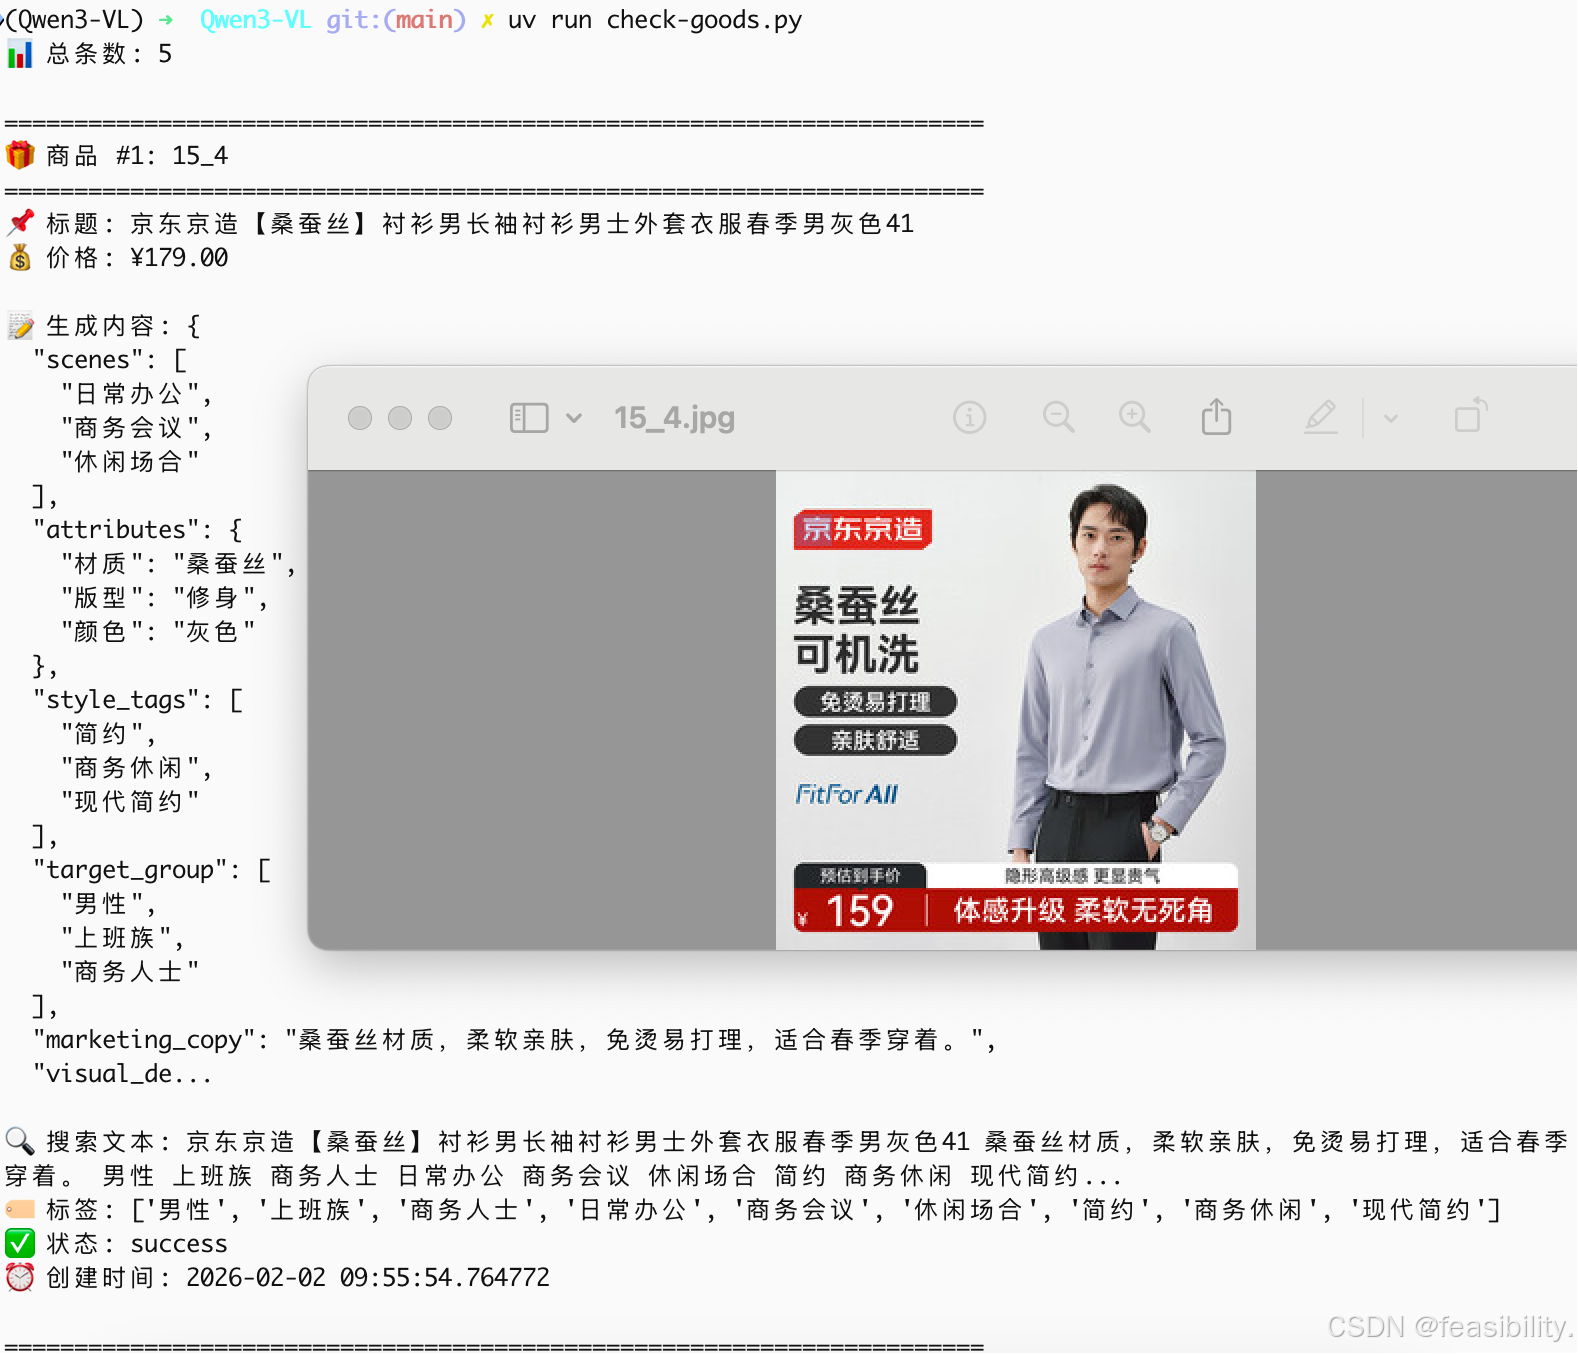The height and width of the screenshot is (1354, 1578).
Task: Show the image info inspector
Action: point(969,417)
